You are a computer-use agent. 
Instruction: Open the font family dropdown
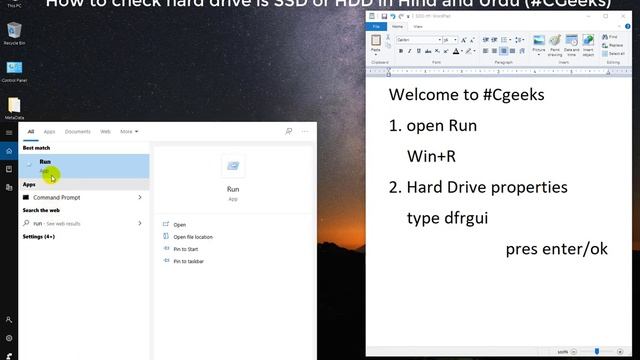tap(440, 40)
